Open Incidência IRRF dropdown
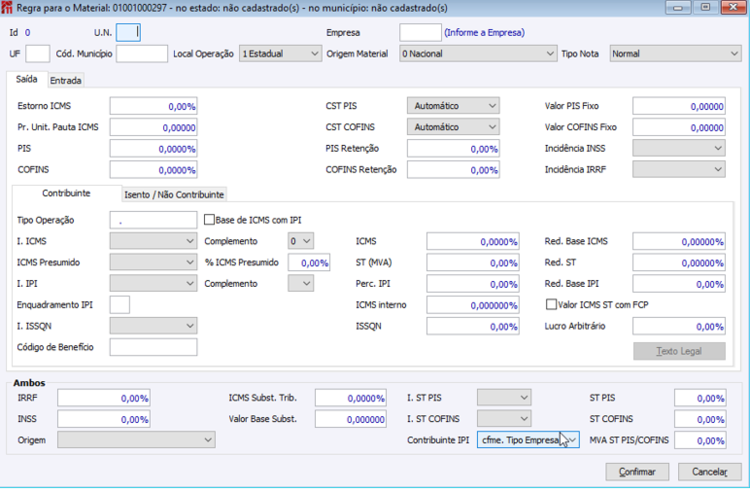750x491 pixels. tap(679, 169)
